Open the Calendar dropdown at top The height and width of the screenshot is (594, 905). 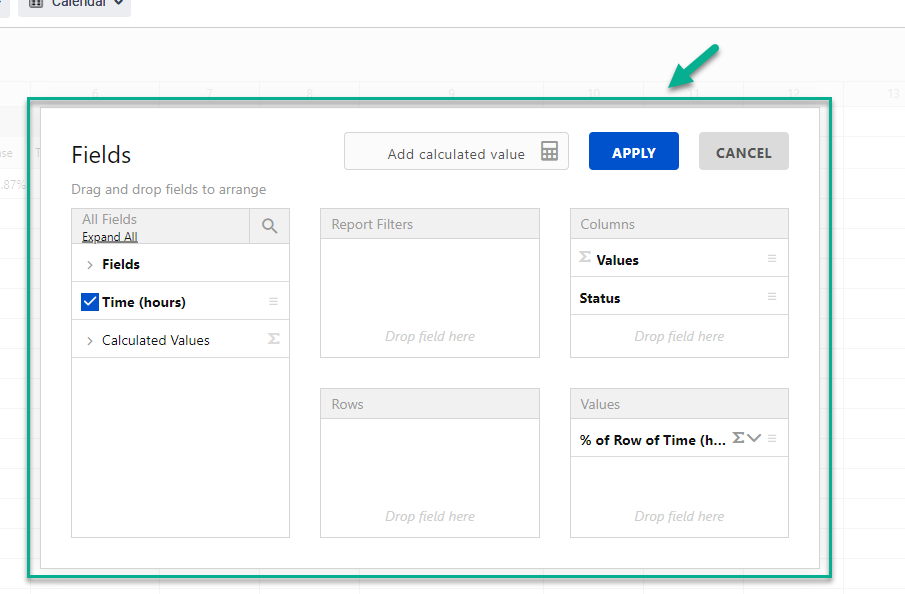tap(75, 4)
